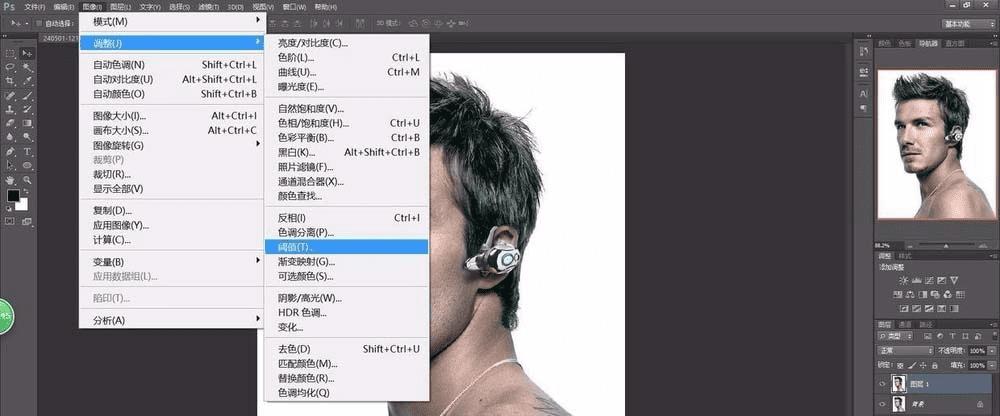Select the Pen tool

[x=10, y=151]
